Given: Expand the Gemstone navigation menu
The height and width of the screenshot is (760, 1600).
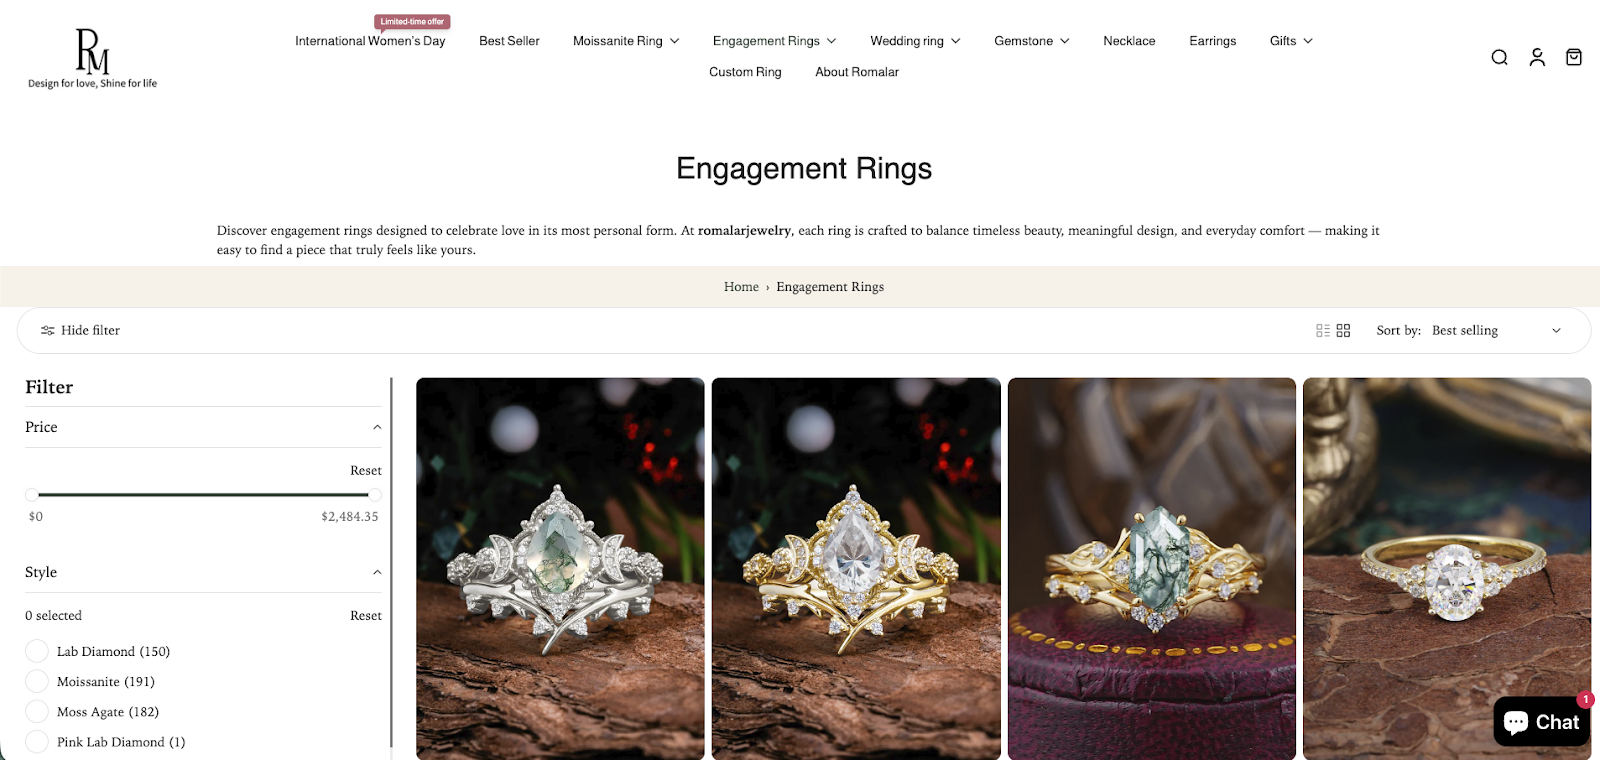Looking at the screenshot, I should click(x=1031, y=41).
